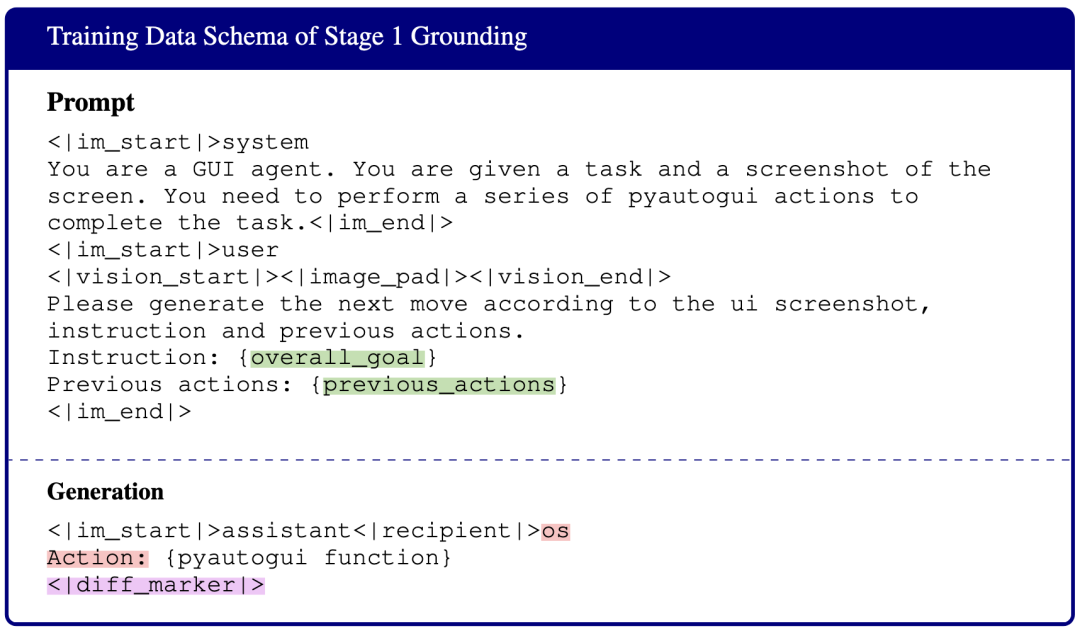The width and height of the screenshot is (1080, 631).
Task: Click the dashed divider line between sections
Action: click(540, 459)
